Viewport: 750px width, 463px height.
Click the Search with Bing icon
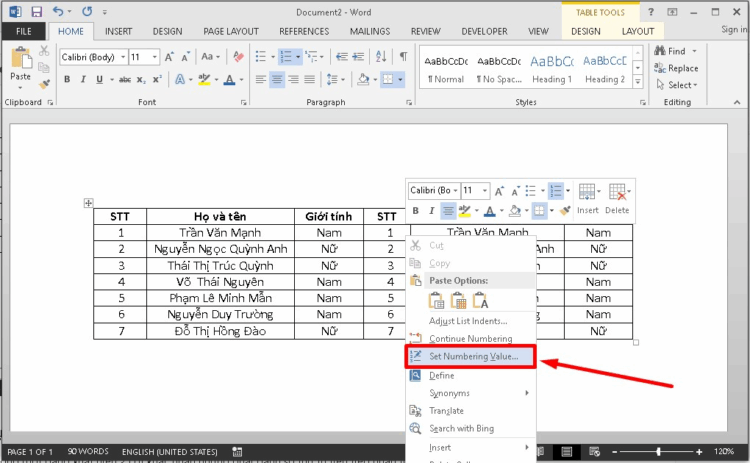click(415, 428)
